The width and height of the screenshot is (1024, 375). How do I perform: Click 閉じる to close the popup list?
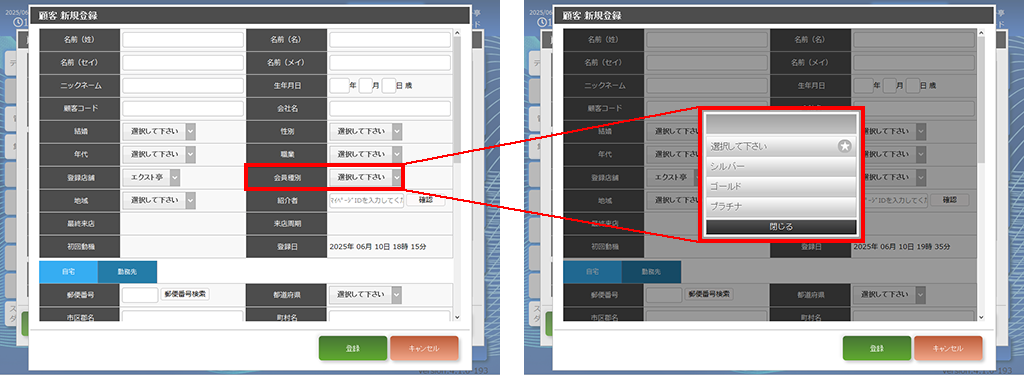780,227
